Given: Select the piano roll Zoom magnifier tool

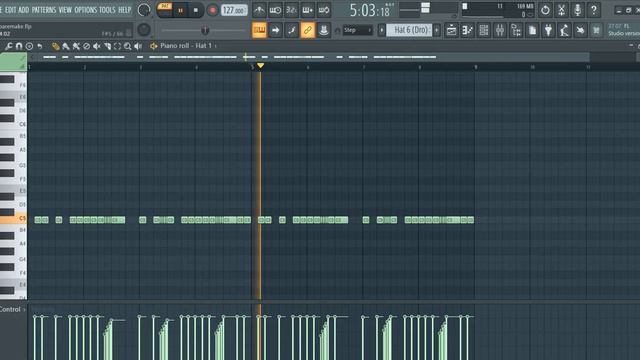Looking at the screenshot, I should (128, 47).
